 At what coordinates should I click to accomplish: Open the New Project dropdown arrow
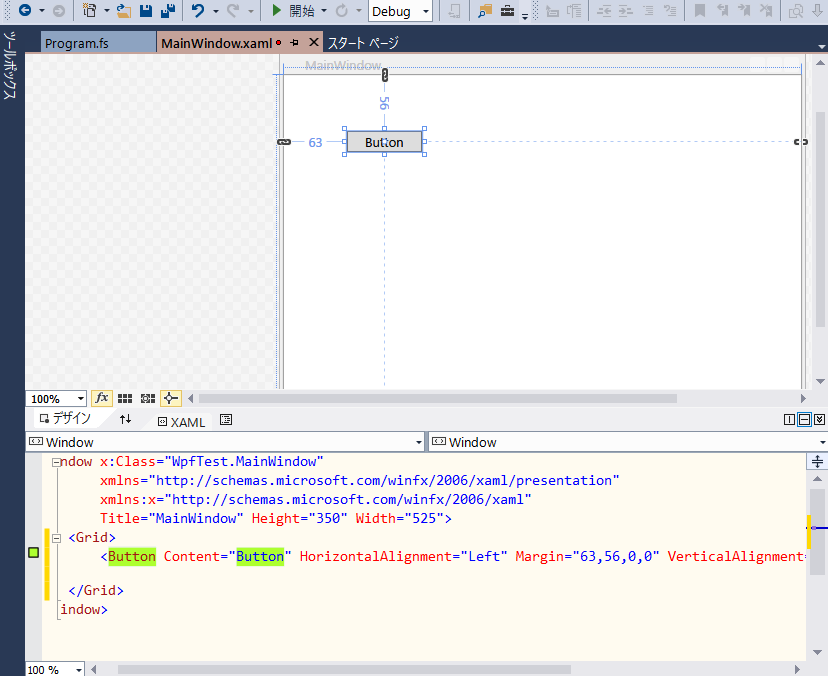[x=106, y=11]
